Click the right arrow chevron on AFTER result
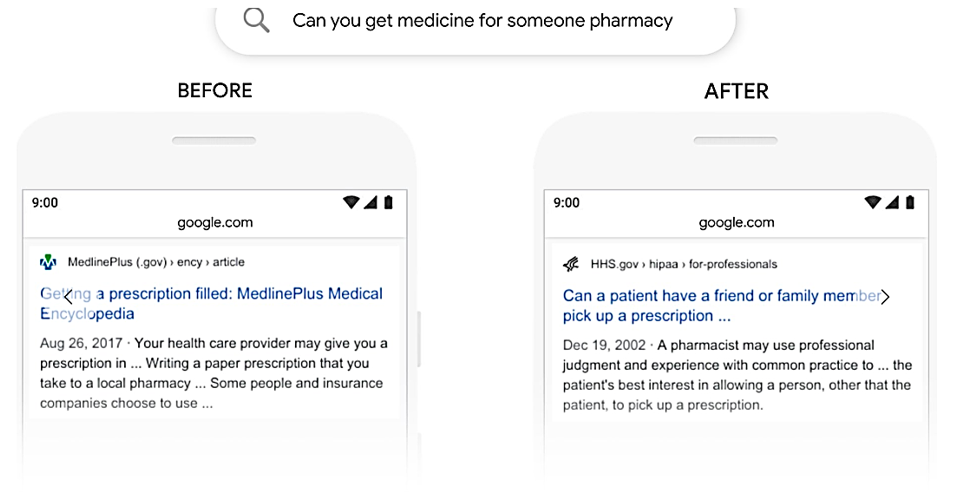Image resolution: width=957 pixels, height=500 pixels. pos(885,297)
